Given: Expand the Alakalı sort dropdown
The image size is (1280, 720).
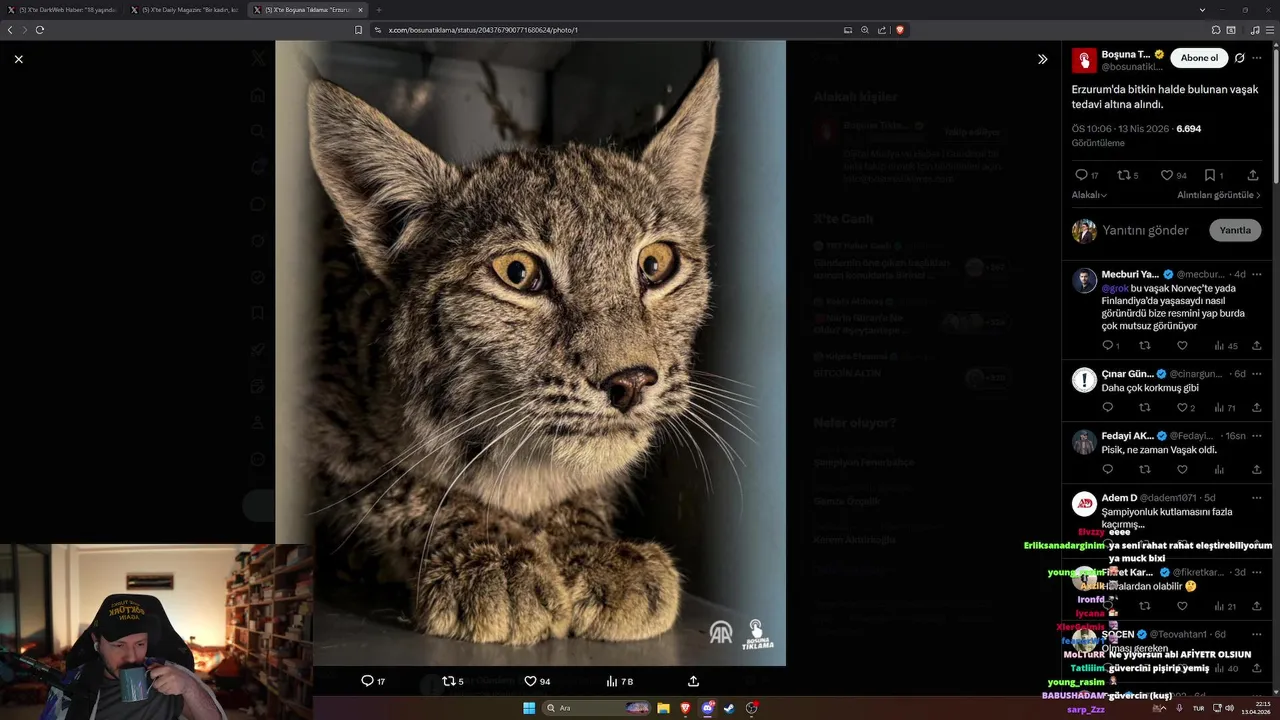Looking at the screenshot, I should click(1089, 195).
